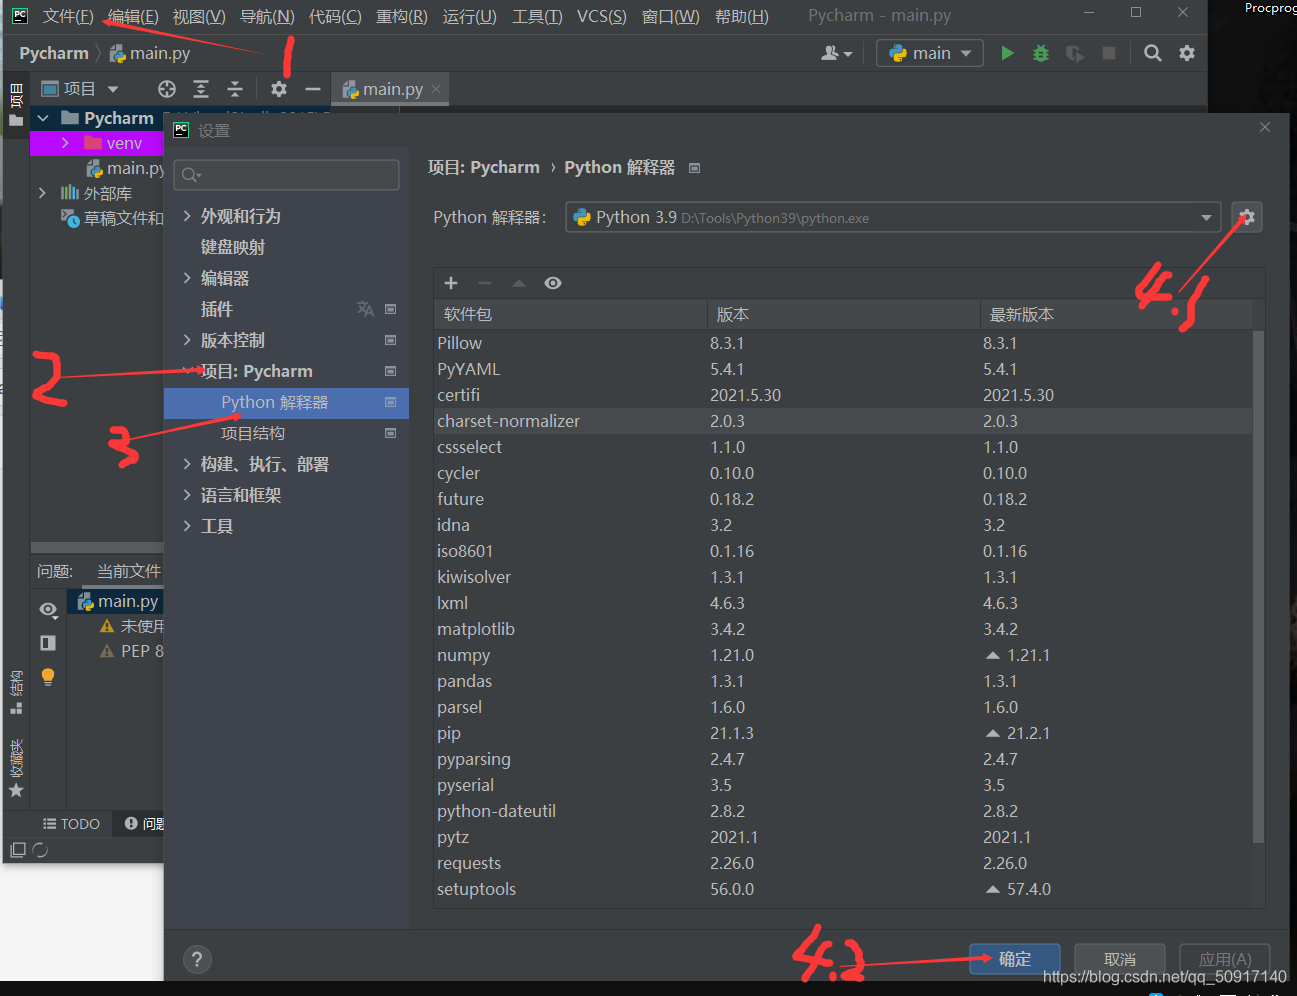Viewport: 1297px width, 996px height.
Task: Click the stop button in run toolbar
Action: pyautogui.click(x=1109, y=53)
